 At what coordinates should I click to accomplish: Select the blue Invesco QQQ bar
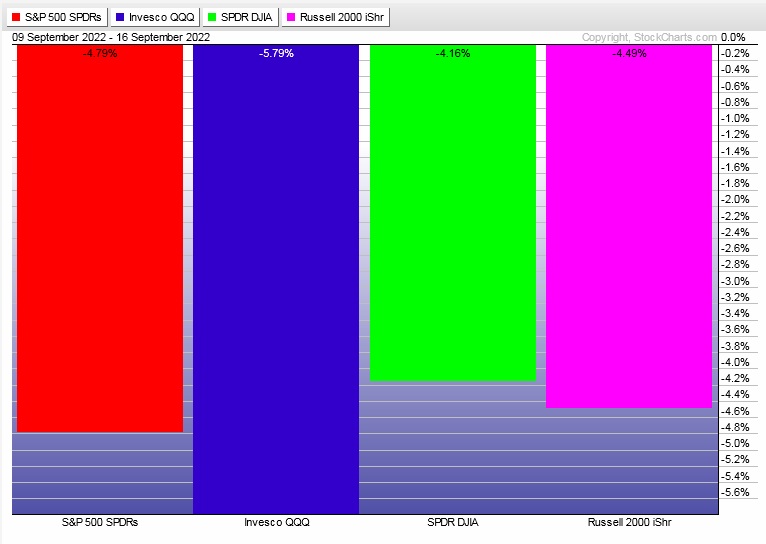click(276, 279)
